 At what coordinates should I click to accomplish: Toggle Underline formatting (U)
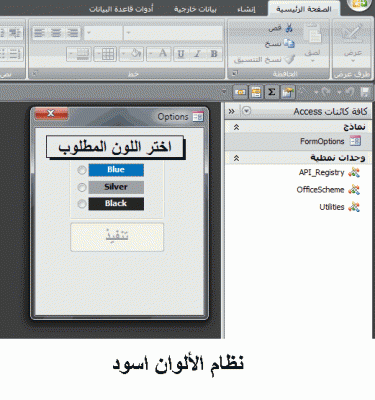click(181, 54)
